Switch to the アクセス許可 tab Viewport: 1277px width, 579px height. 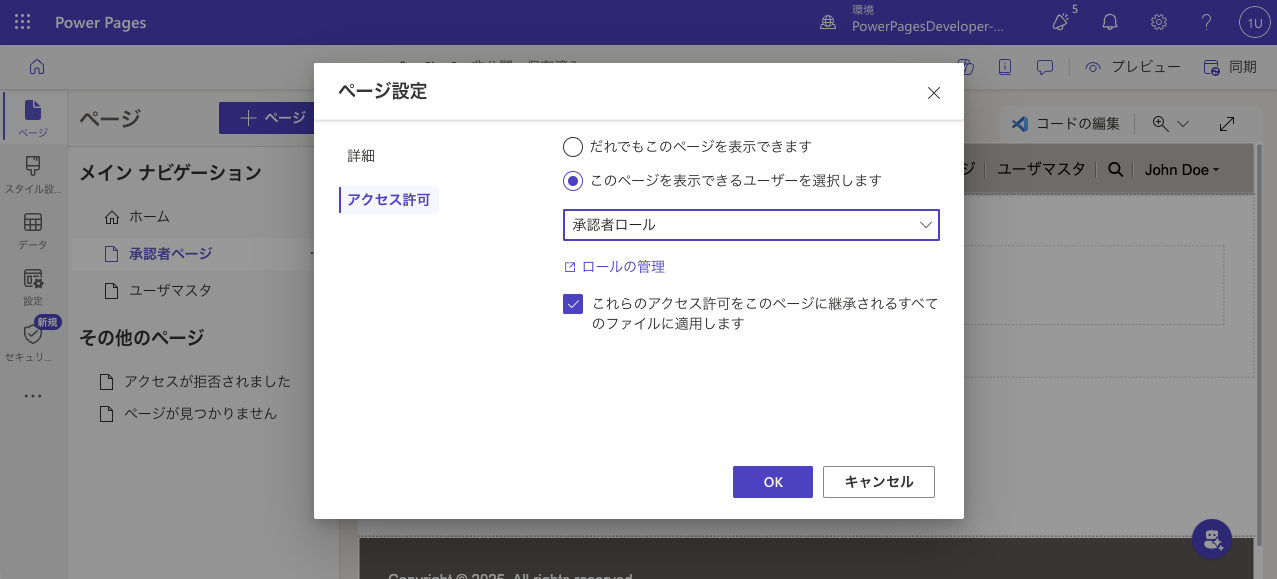tap(388, 200)
